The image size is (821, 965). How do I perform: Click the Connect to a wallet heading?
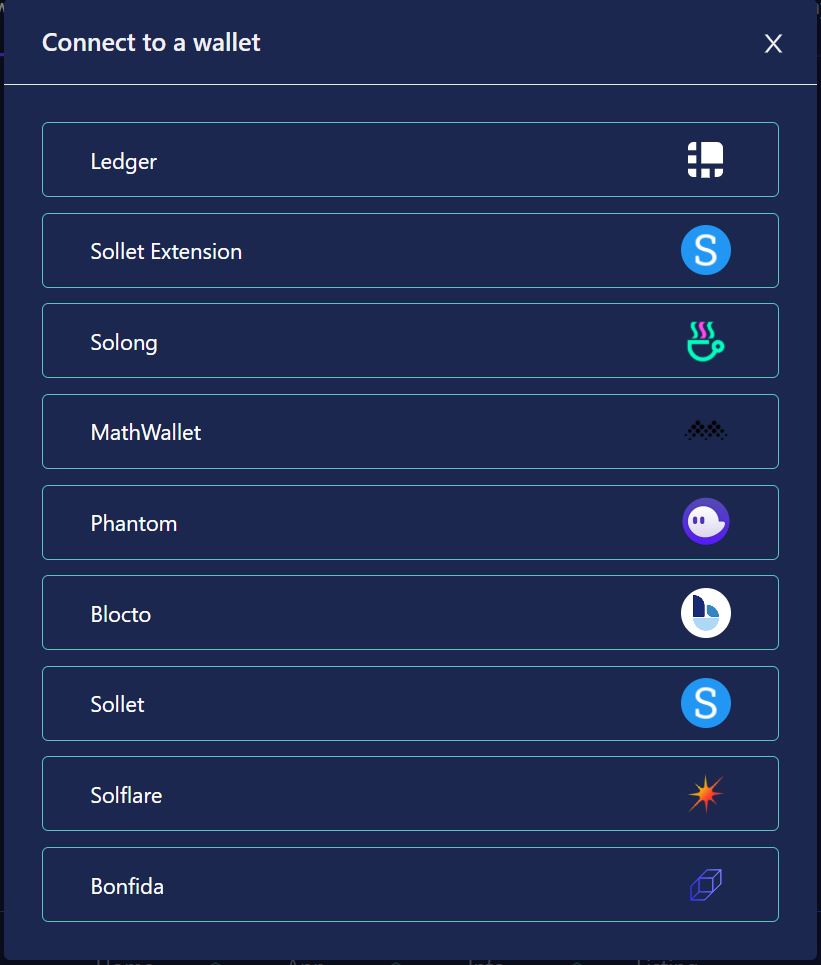click(151, 42)
